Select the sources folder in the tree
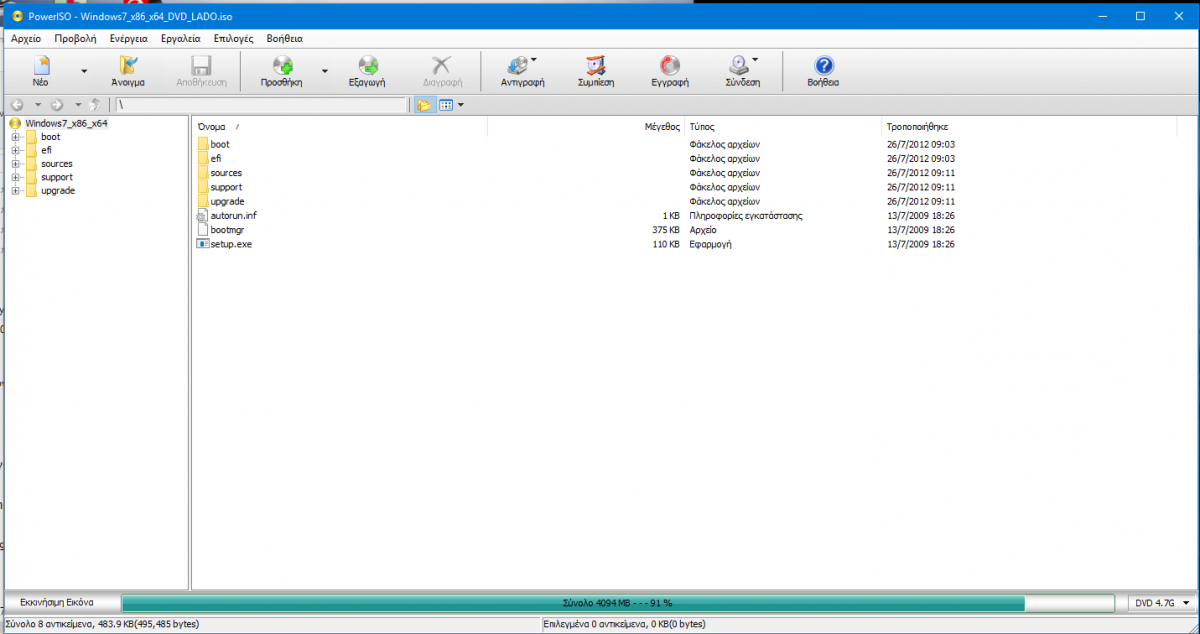Viewport: 1200px width, 634px height. (x=57, y=164)
